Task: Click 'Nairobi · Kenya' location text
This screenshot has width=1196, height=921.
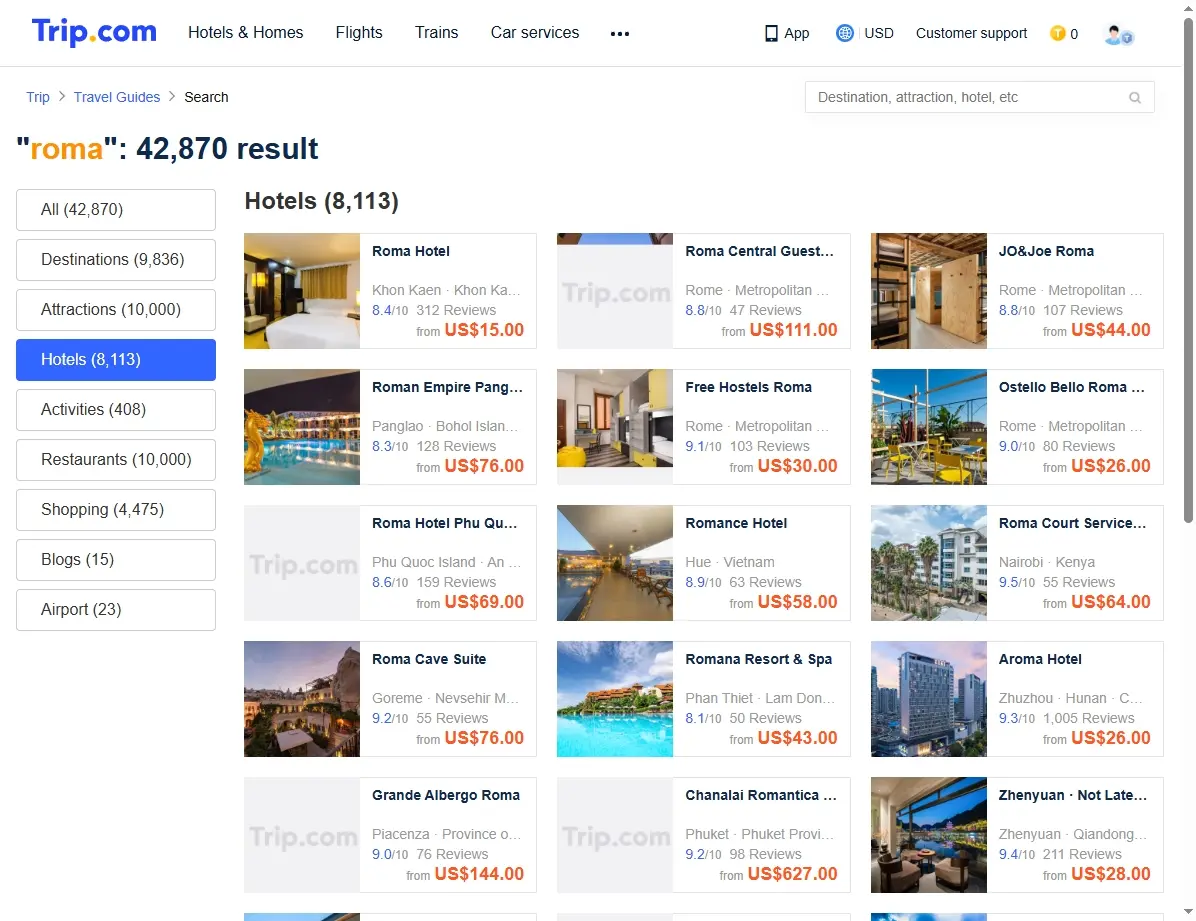Action: click(x=1046, y=562)
